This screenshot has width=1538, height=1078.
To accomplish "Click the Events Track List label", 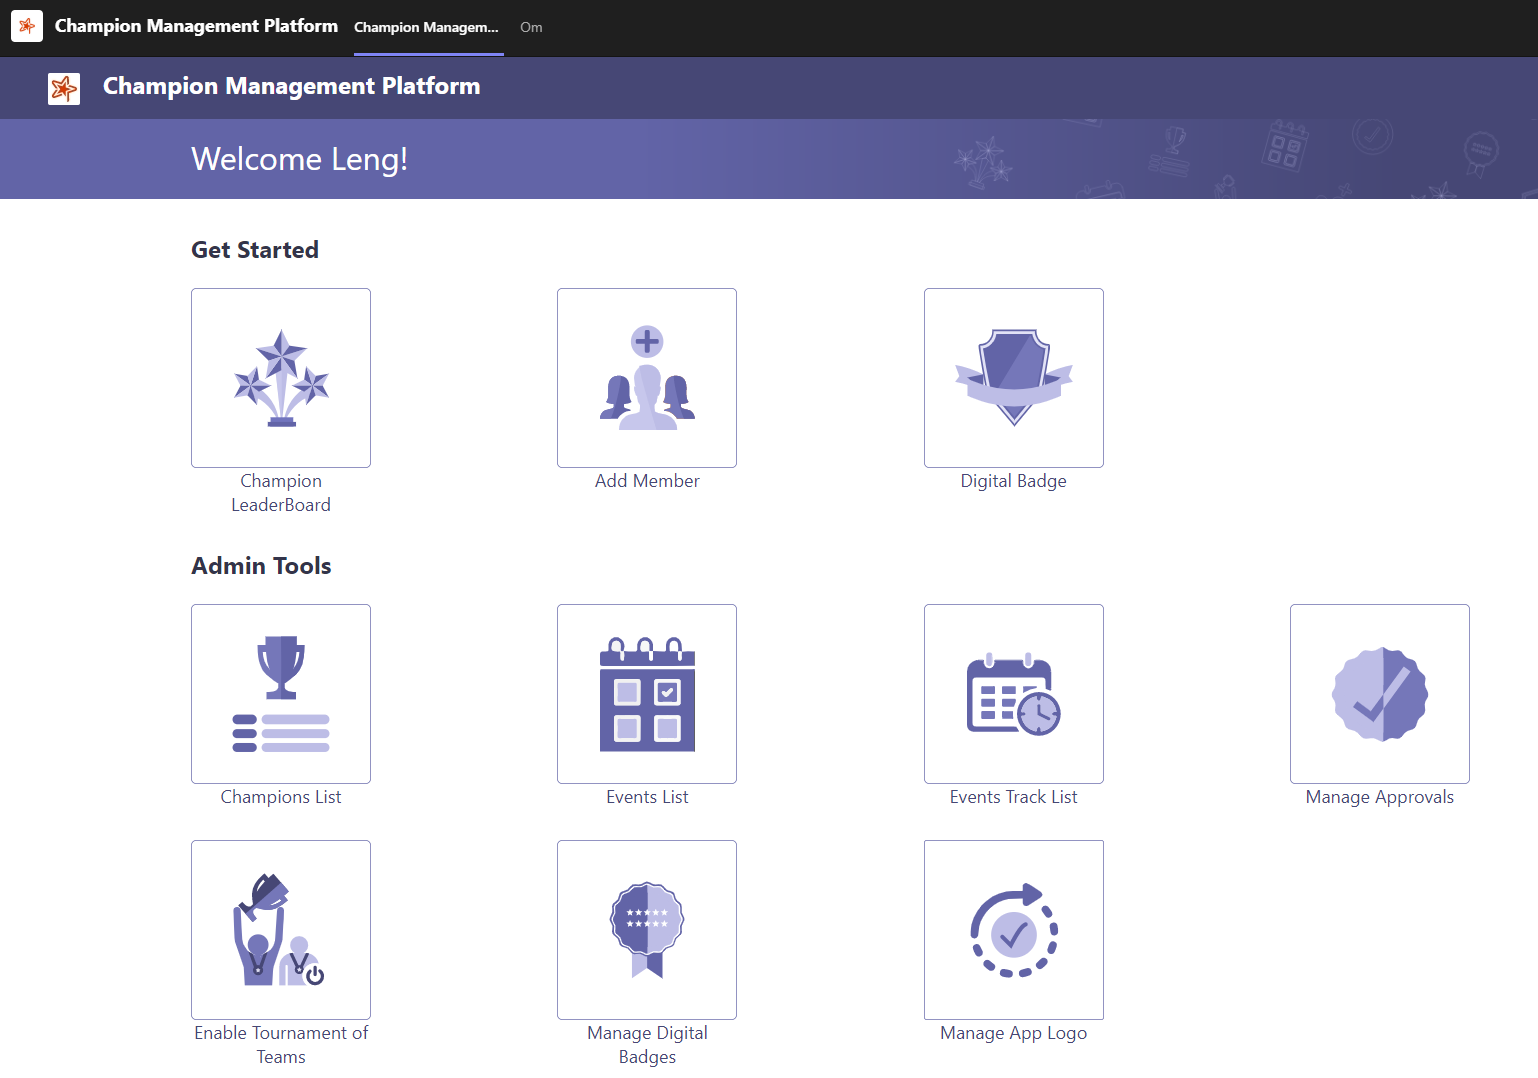I will click(x=1013, y=796).
